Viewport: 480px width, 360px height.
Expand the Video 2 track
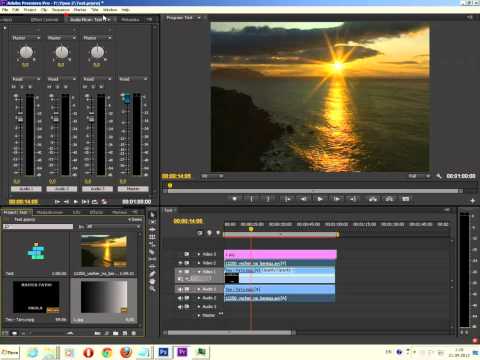(x=199, y=263)
